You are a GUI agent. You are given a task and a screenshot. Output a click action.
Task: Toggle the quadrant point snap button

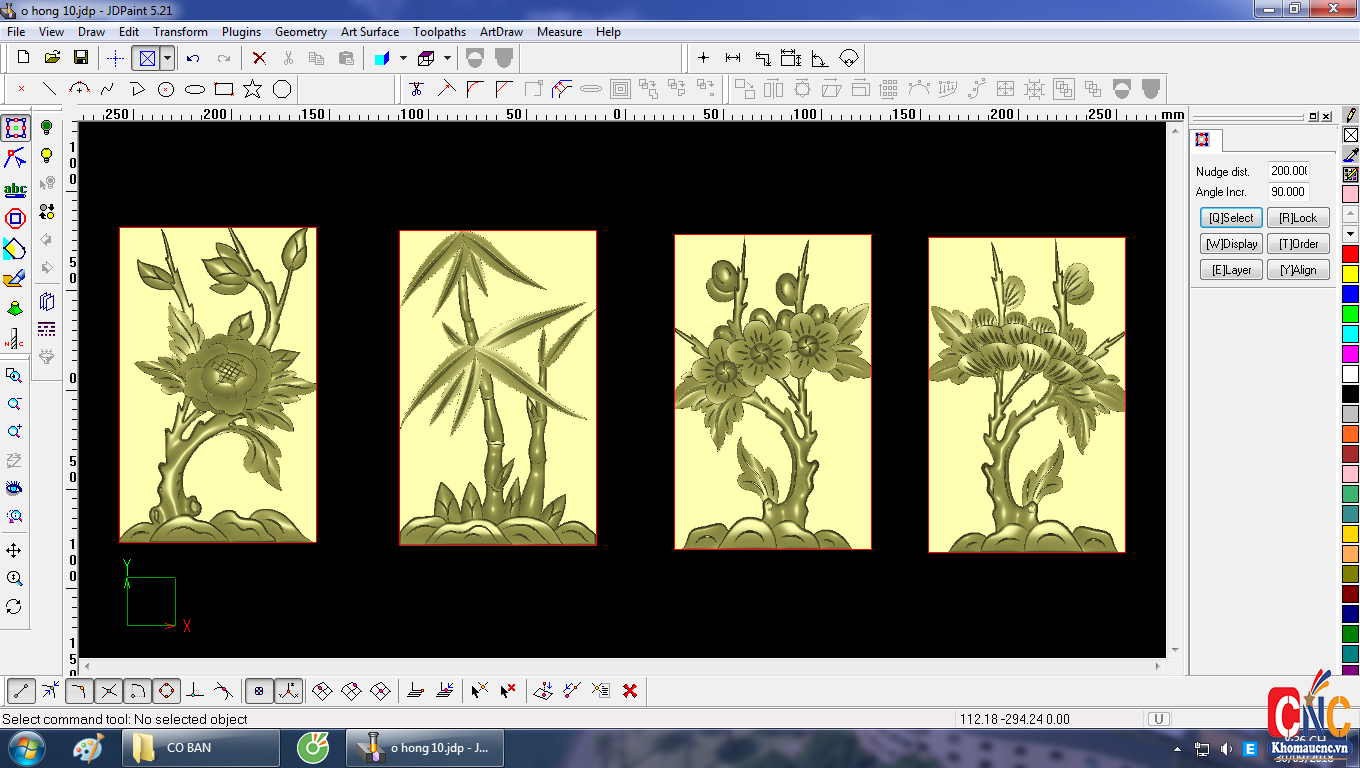(166, 690)
